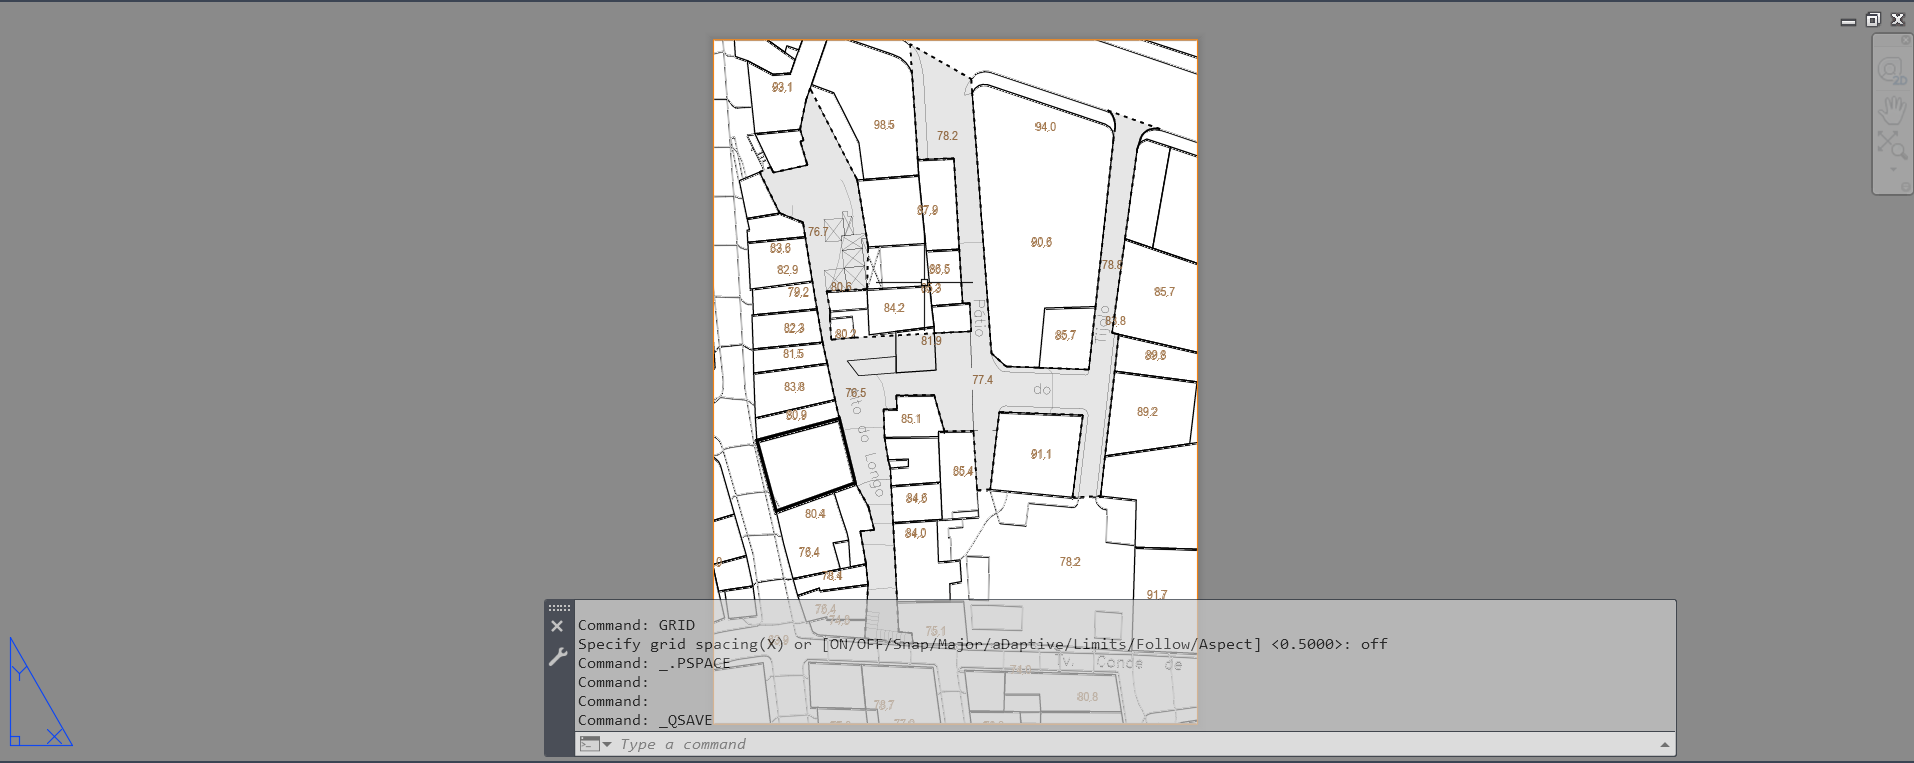
Task: Select the elevation label '89,2'
Action: 1147,412
